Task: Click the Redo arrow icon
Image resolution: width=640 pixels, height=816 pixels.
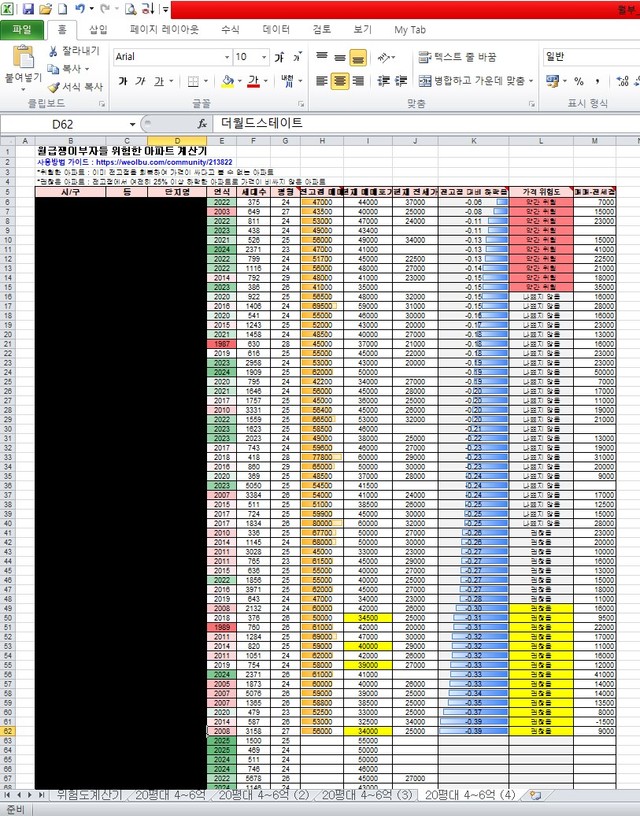Action: click(105, 8)
